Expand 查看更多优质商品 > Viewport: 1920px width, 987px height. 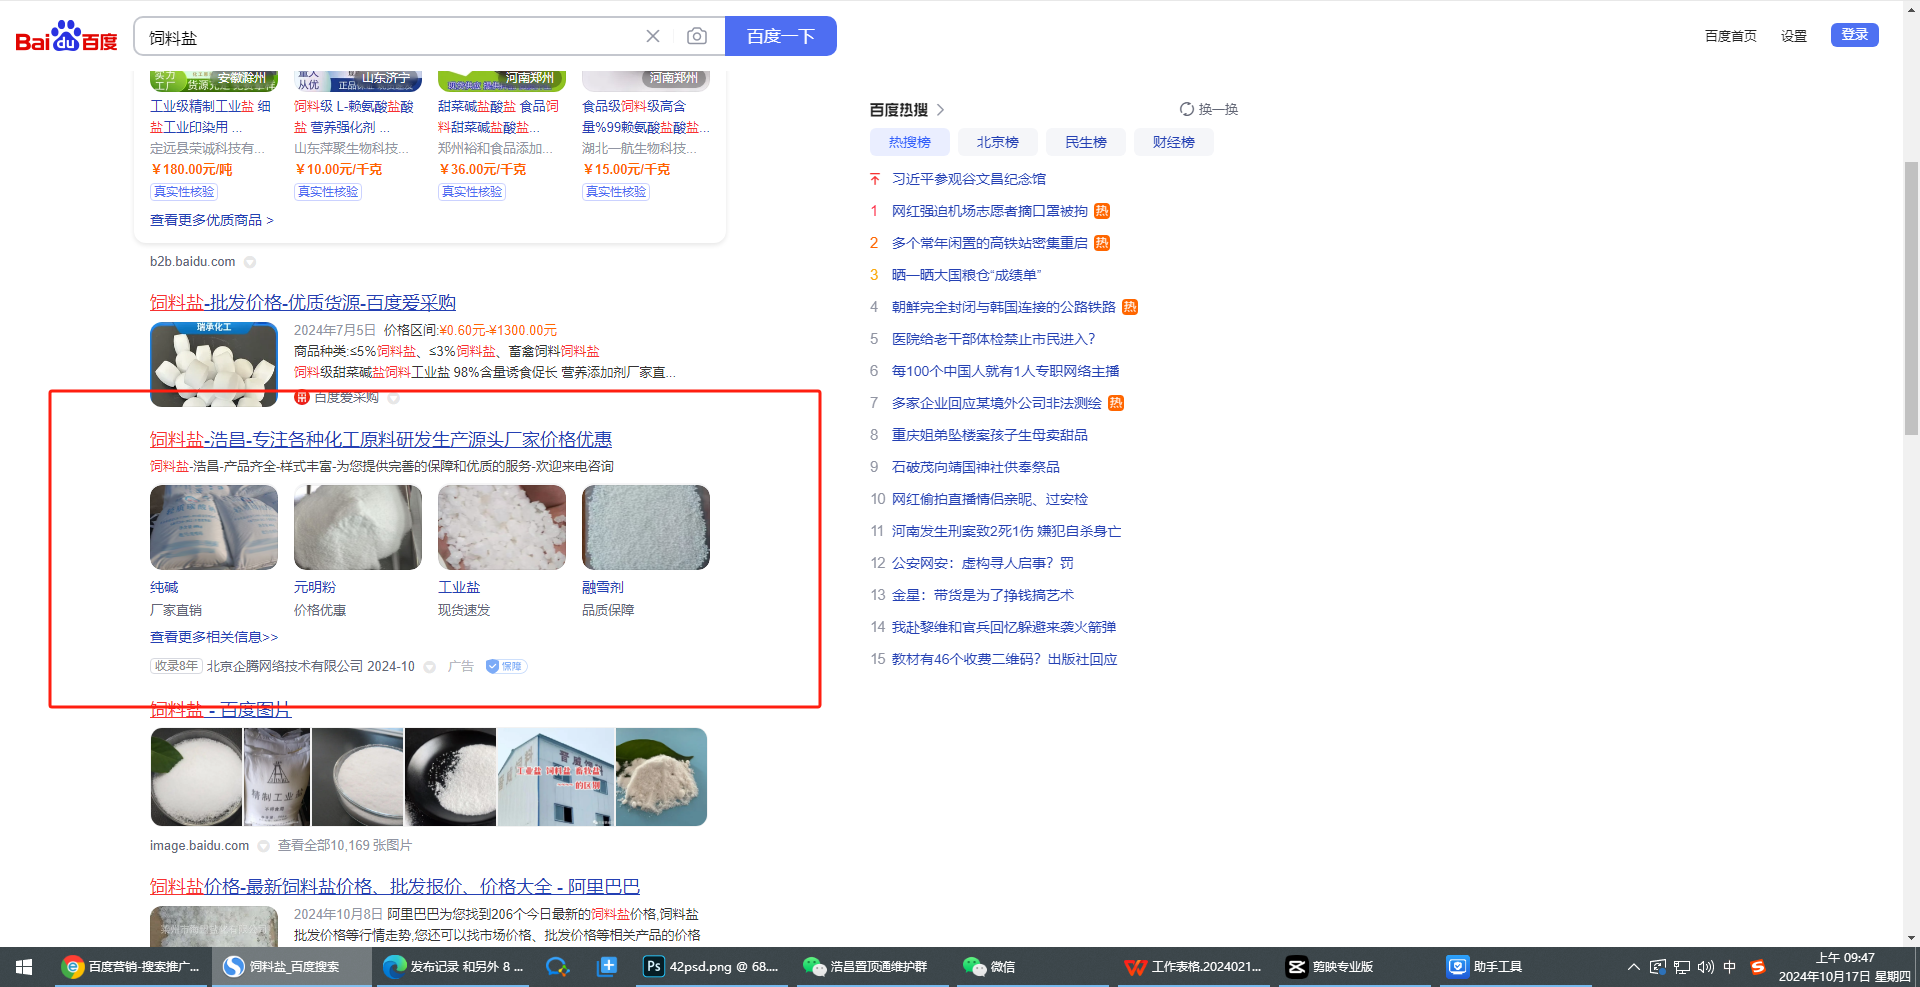click(212, 220)
